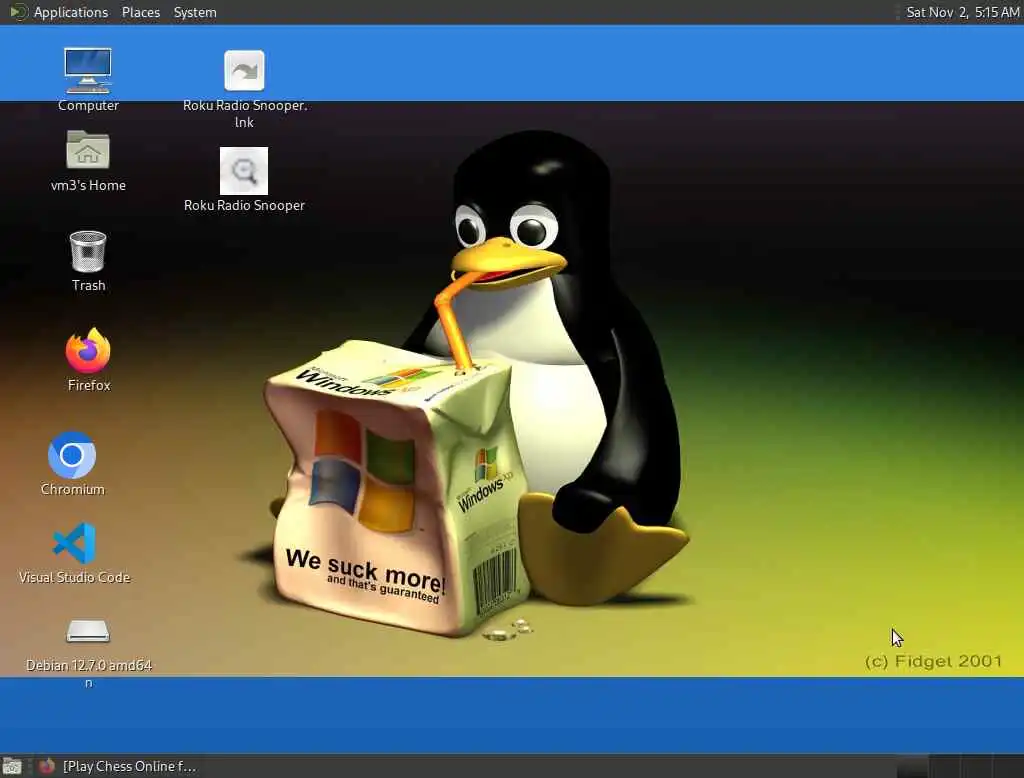Screen dimensions: 1024x778
Task: Launch Firefox from the desktop
Action: 88,350
